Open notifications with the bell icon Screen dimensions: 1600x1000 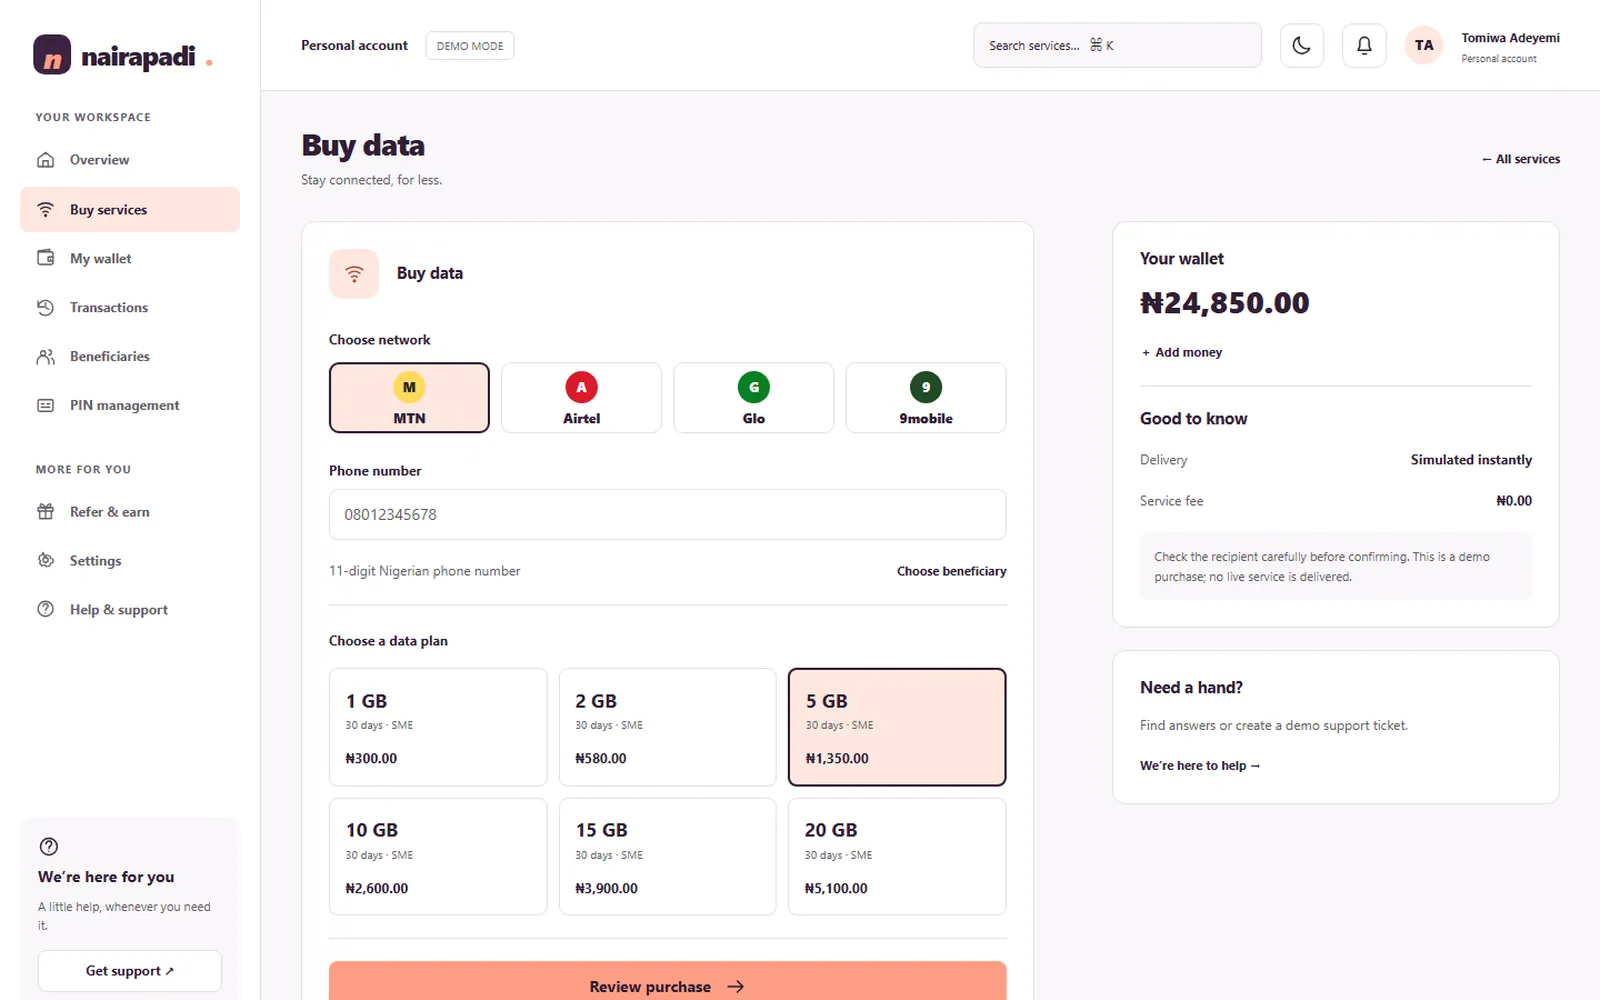click(1364, 45)
